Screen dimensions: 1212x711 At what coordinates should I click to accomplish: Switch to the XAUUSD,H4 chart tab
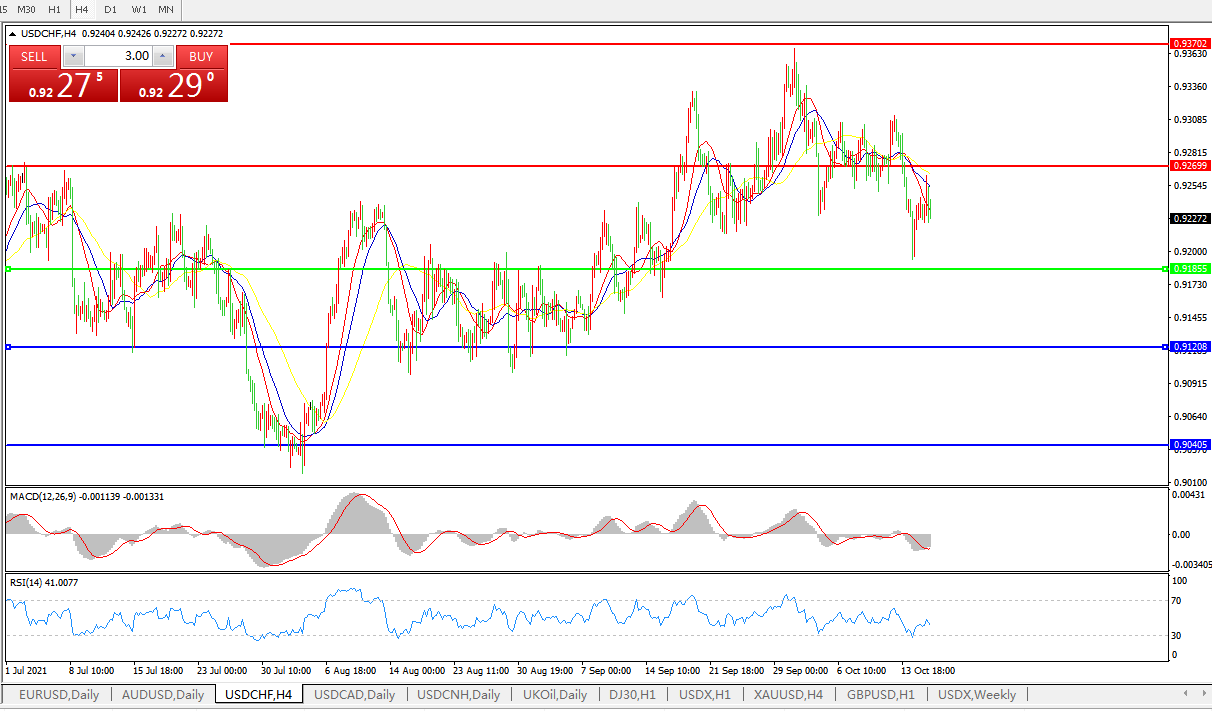point(789,694)
